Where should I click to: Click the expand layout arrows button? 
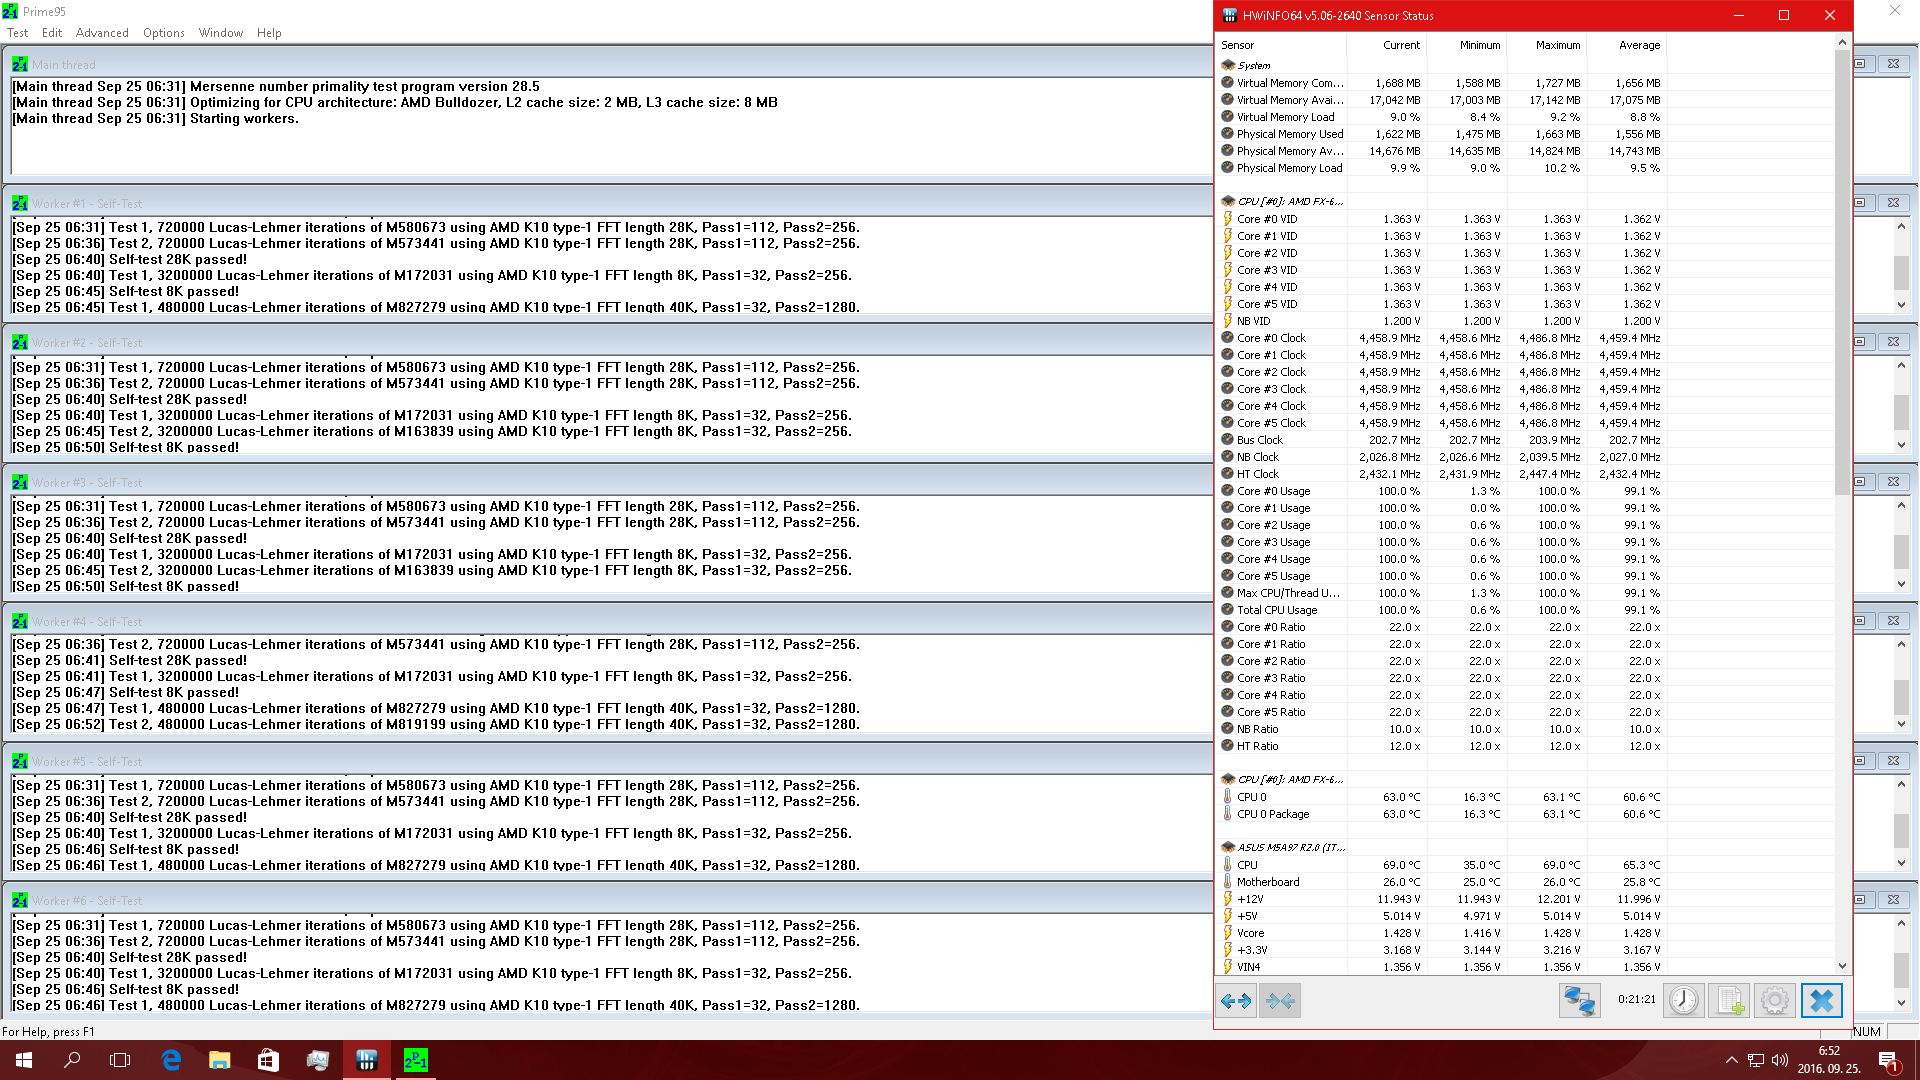coord(1236,1000)
